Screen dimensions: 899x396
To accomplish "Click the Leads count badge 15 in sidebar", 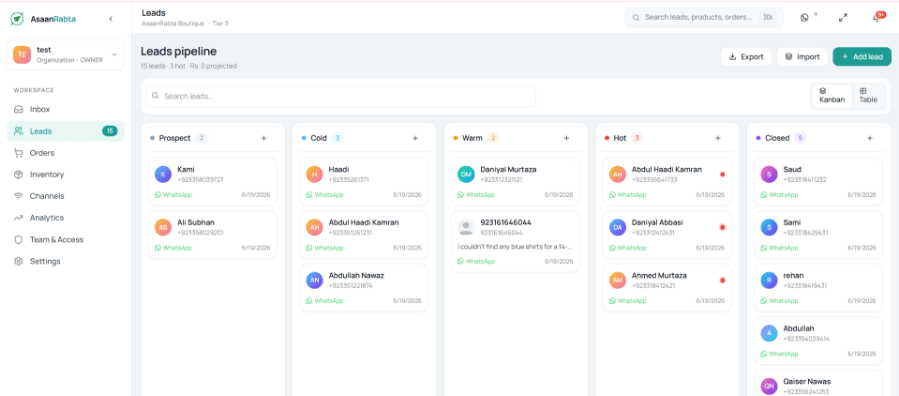I will coord(110,131).
